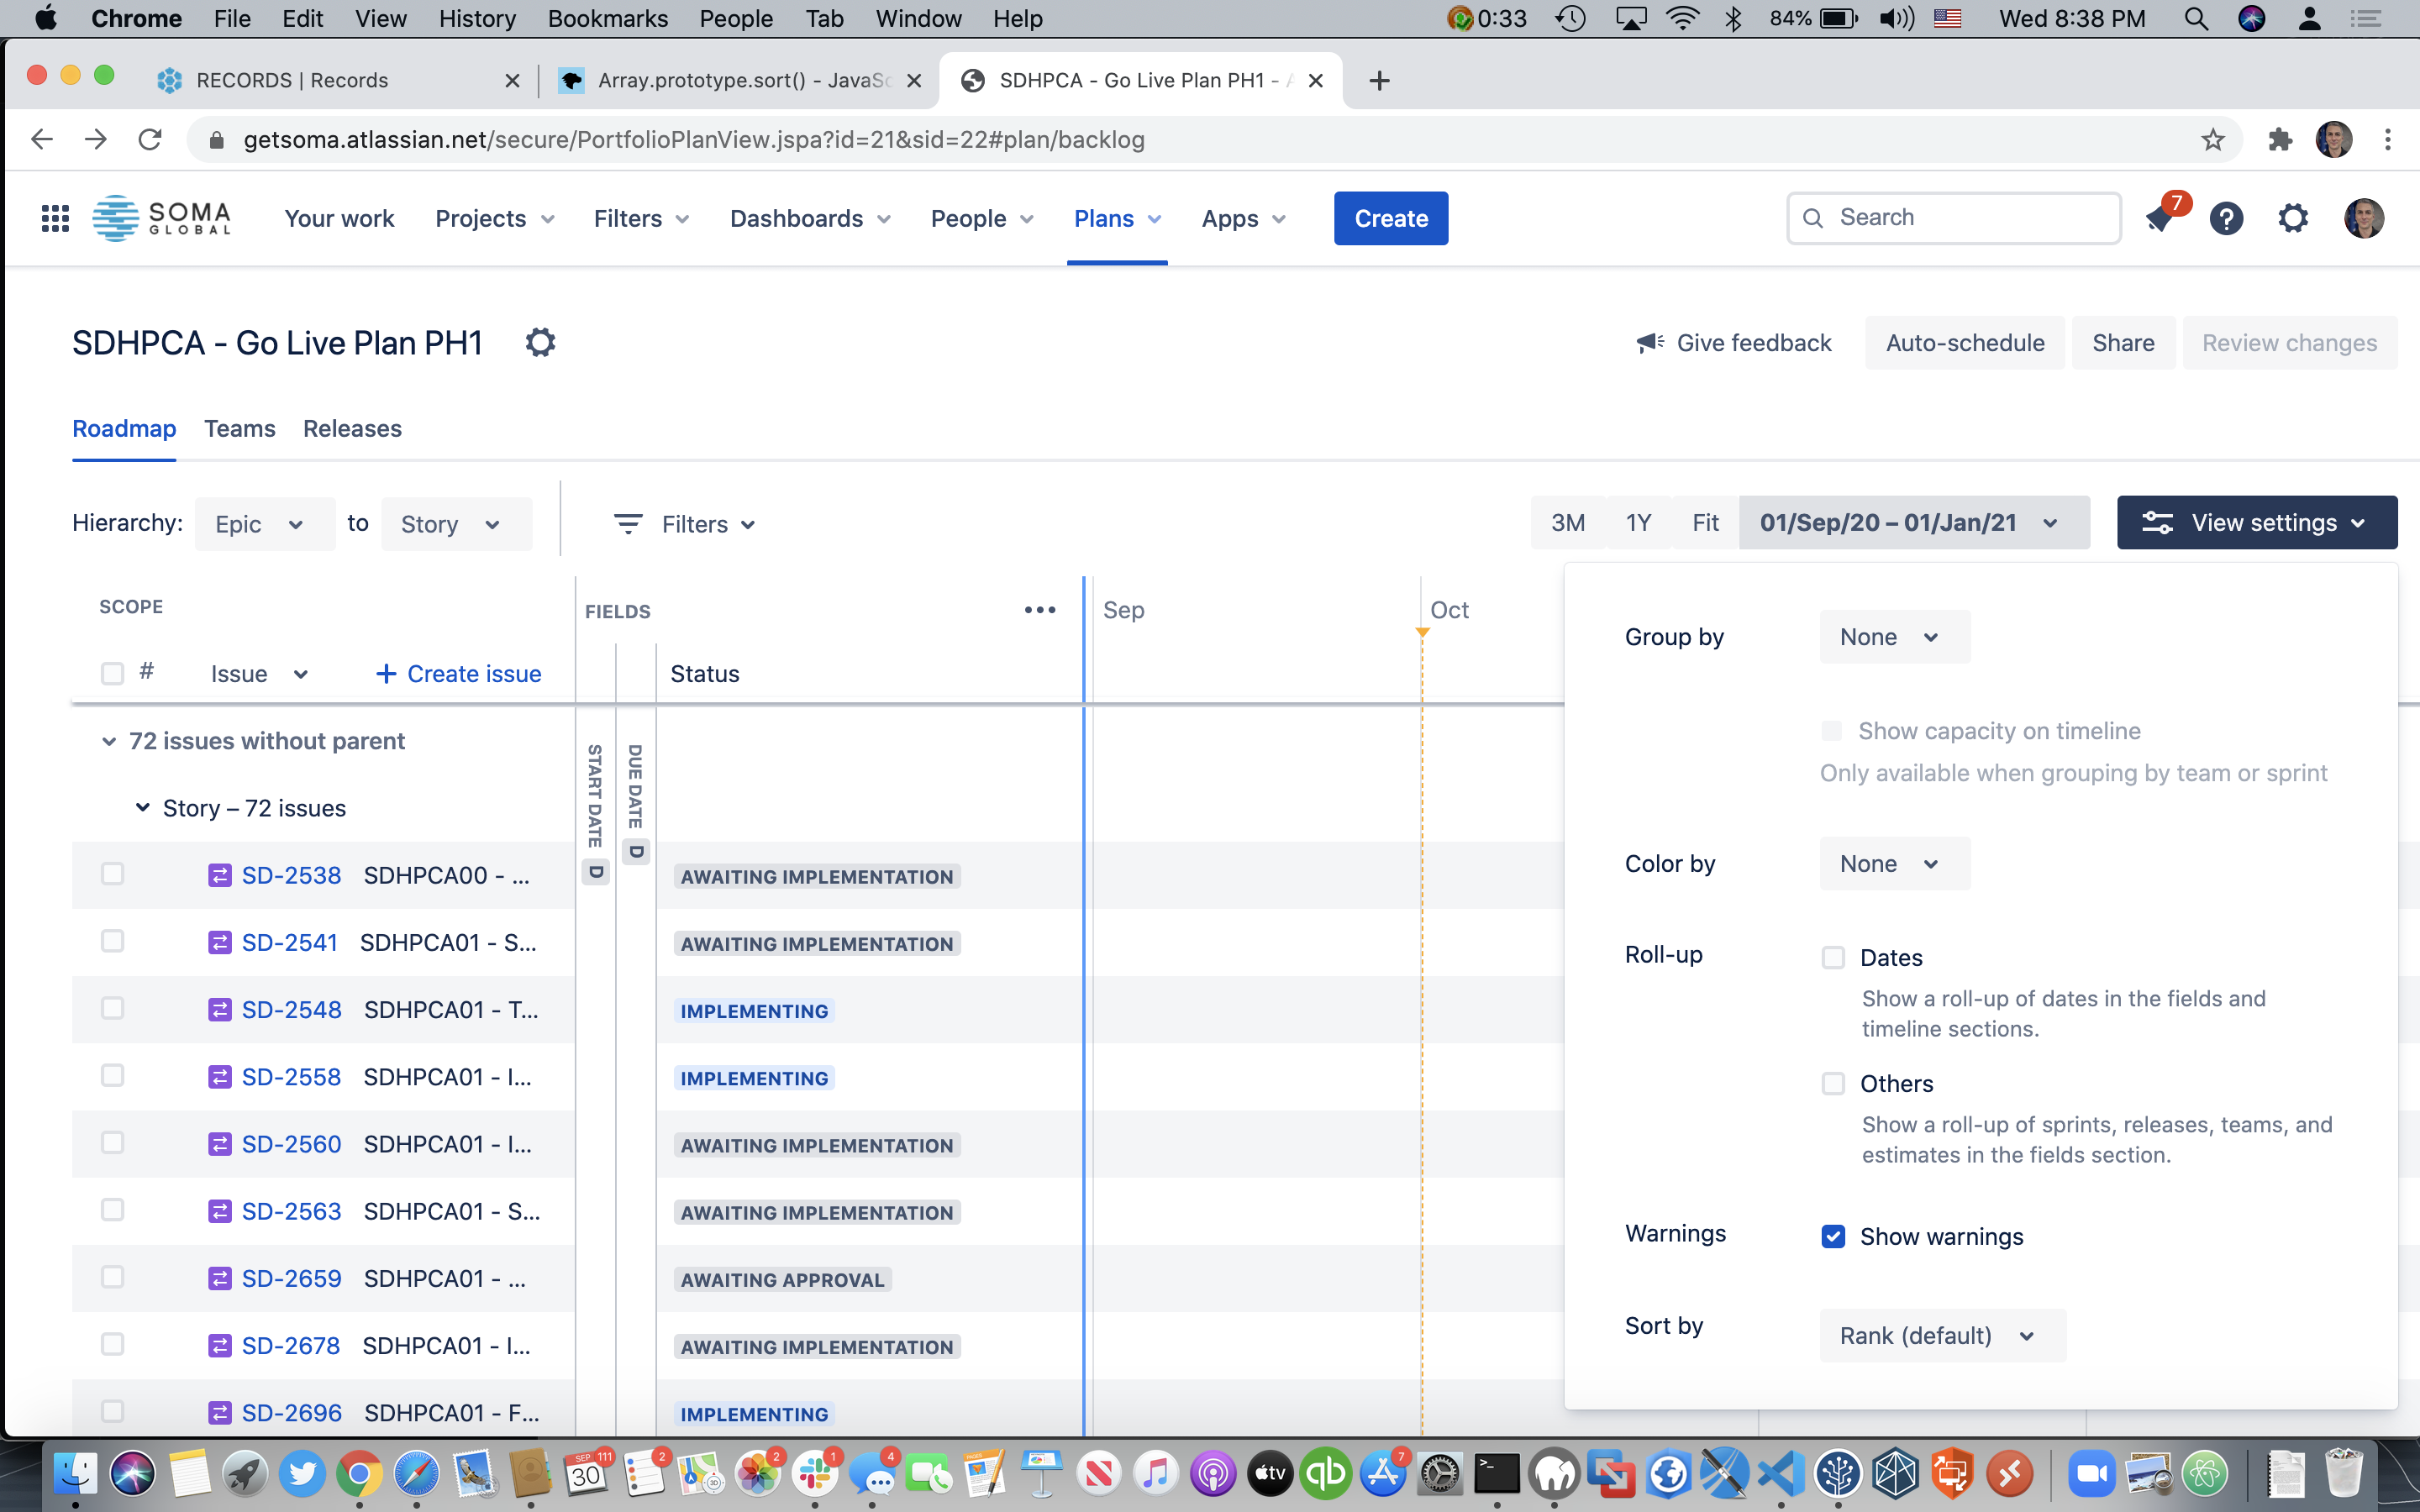Open the zoom app in the Dock
Image resolution: width=2420 pixels, height=1512 pixels.
click(2092, 1474)
